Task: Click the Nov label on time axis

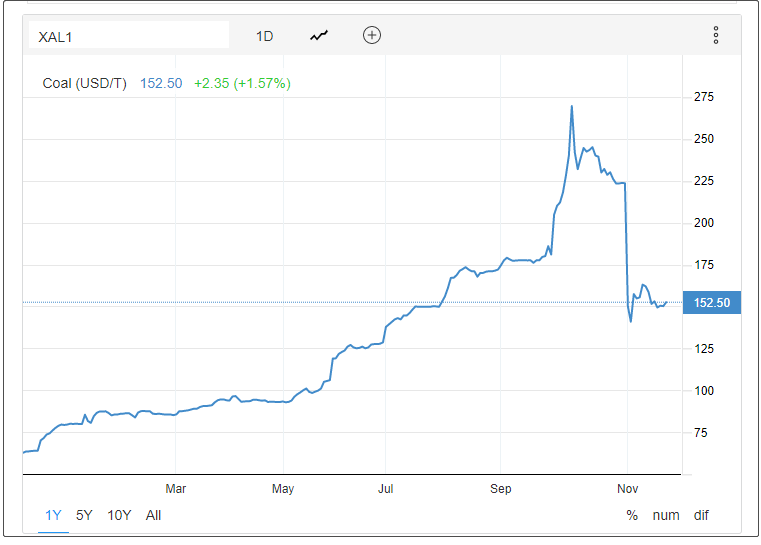Action: (627, 489)
